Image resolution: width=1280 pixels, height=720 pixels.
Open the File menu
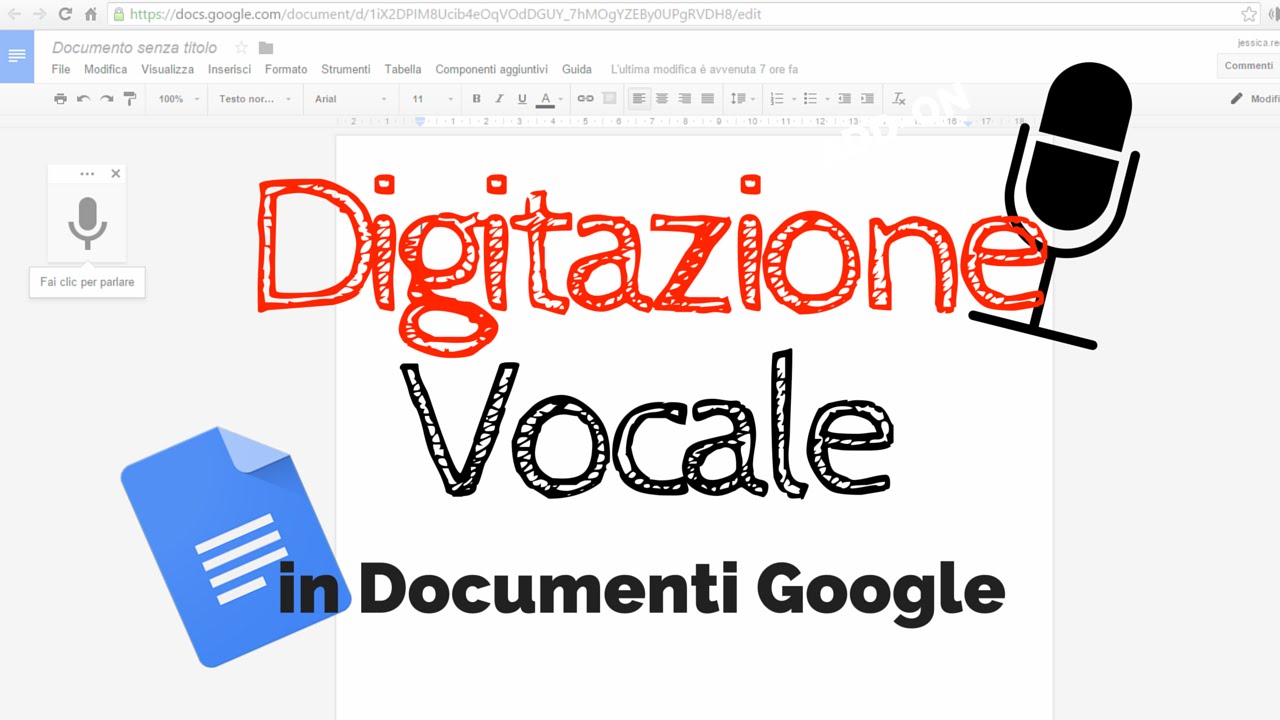(x=61, y=70)
